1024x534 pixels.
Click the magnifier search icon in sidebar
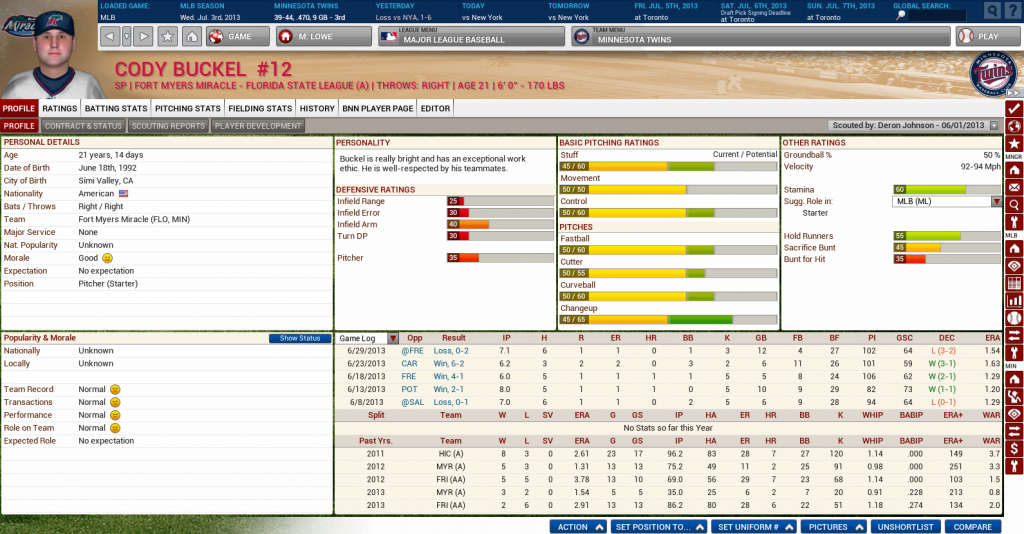1014,206
